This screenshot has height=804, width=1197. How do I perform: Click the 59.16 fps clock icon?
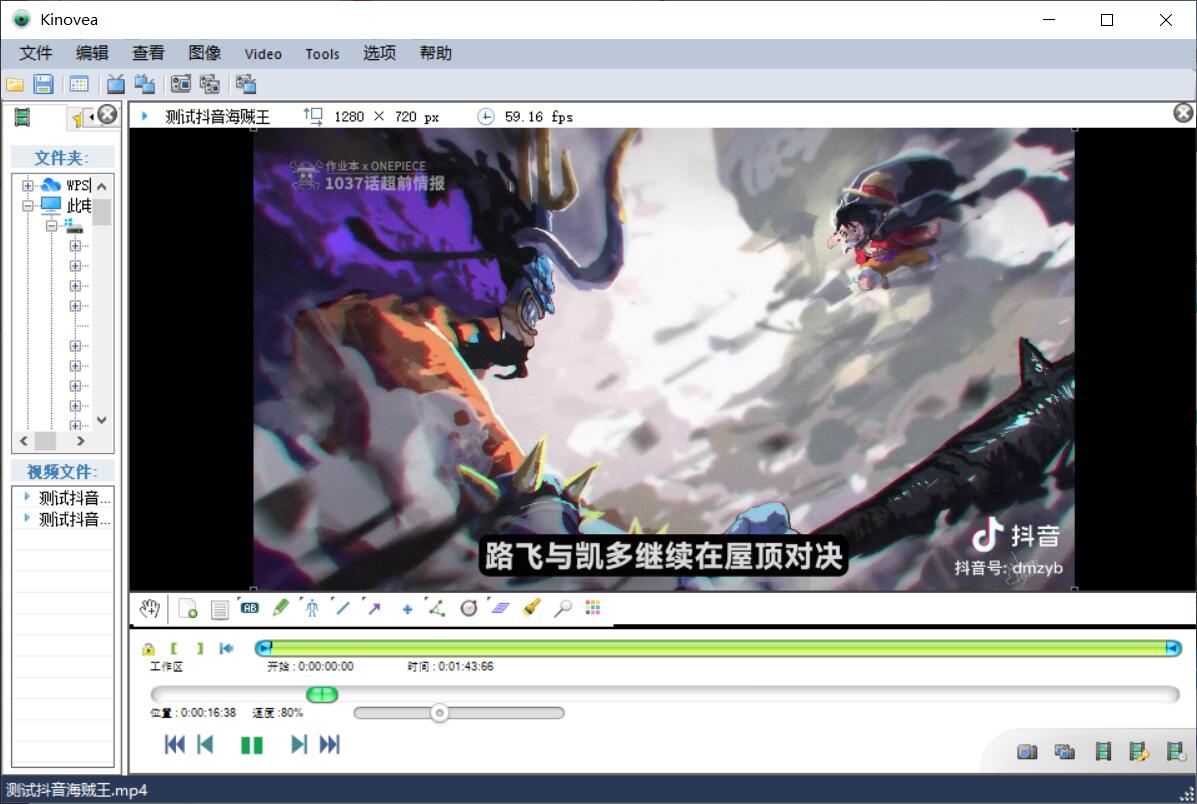(x=486, y=117)
